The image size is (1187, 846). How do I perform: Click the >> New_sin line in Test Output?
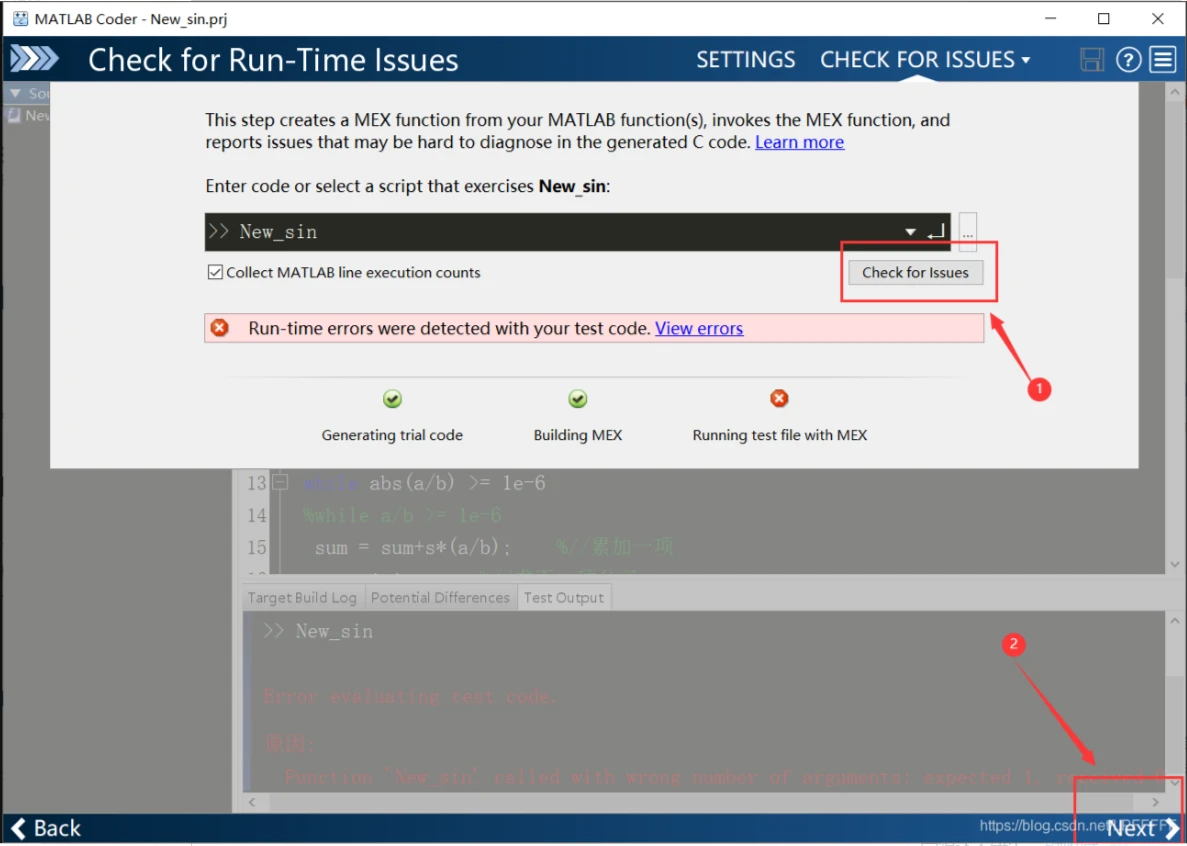[318, 631]
